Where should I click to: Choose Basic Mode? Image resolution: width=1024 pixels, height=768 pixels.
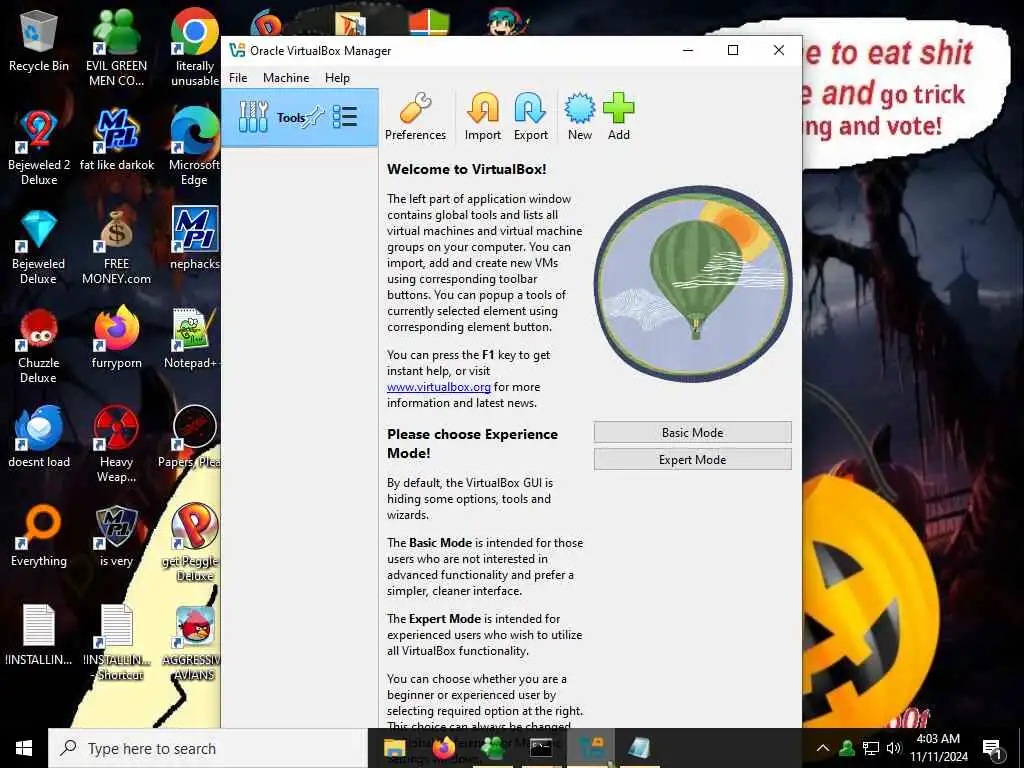point(692,432)
